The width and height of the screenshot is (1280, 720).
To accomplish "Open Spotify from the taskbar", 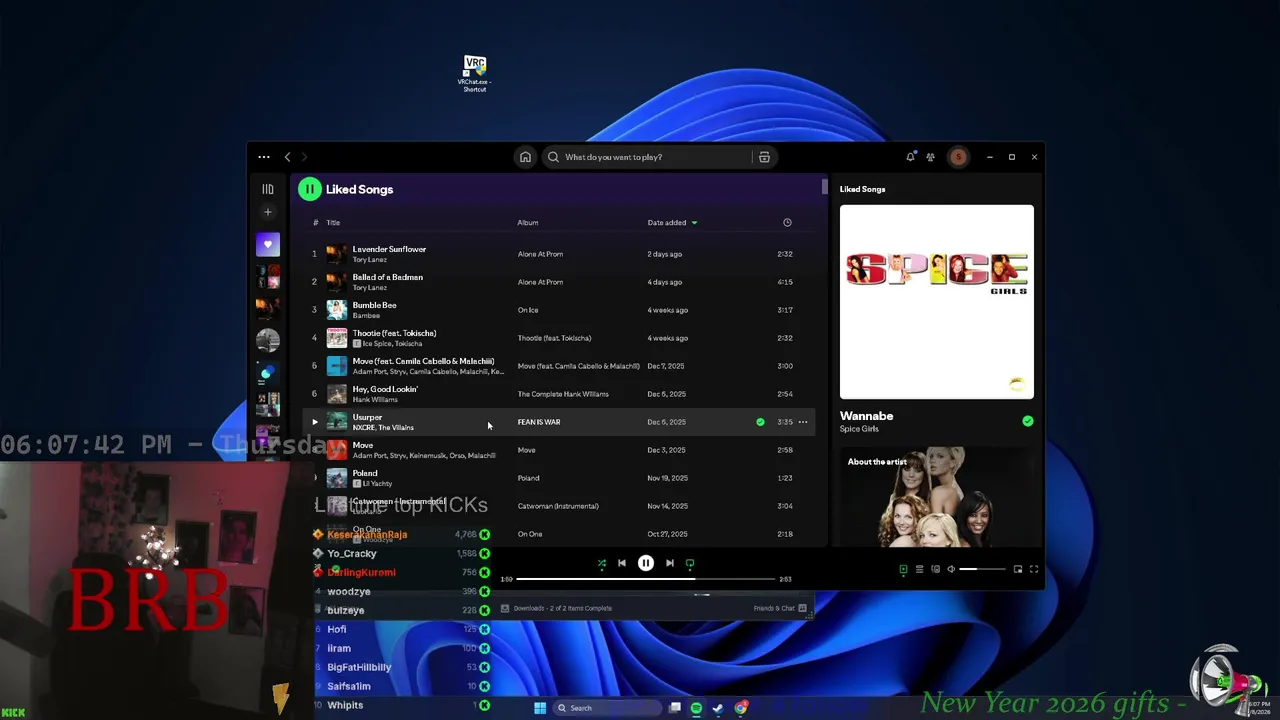I will 696,708.
